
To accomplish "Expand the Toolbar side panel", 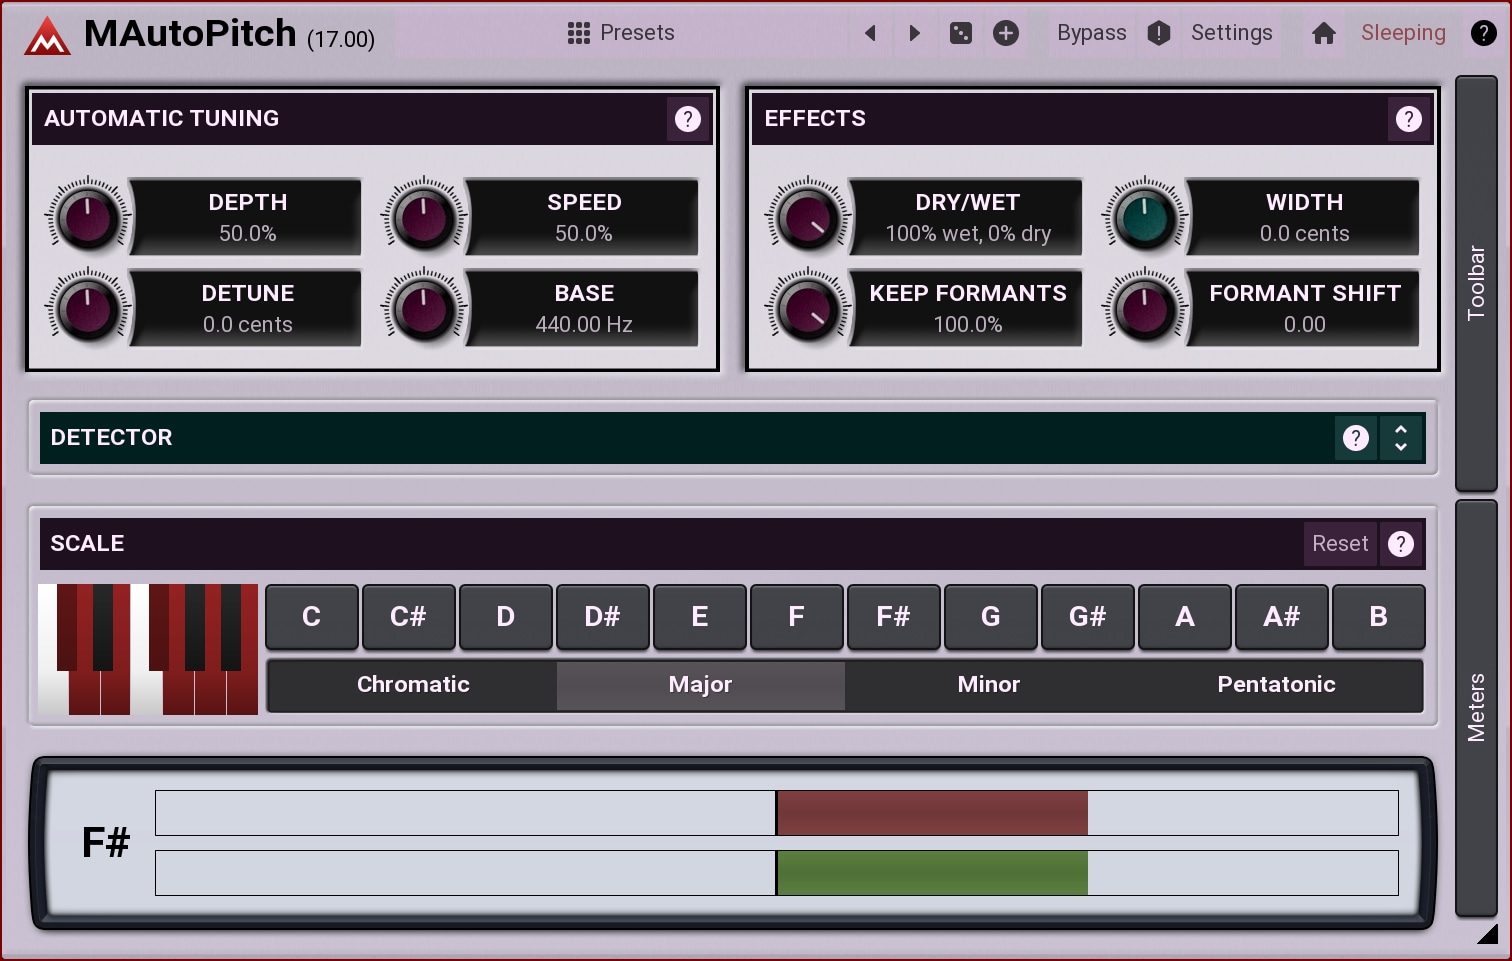I will 1476,283.
